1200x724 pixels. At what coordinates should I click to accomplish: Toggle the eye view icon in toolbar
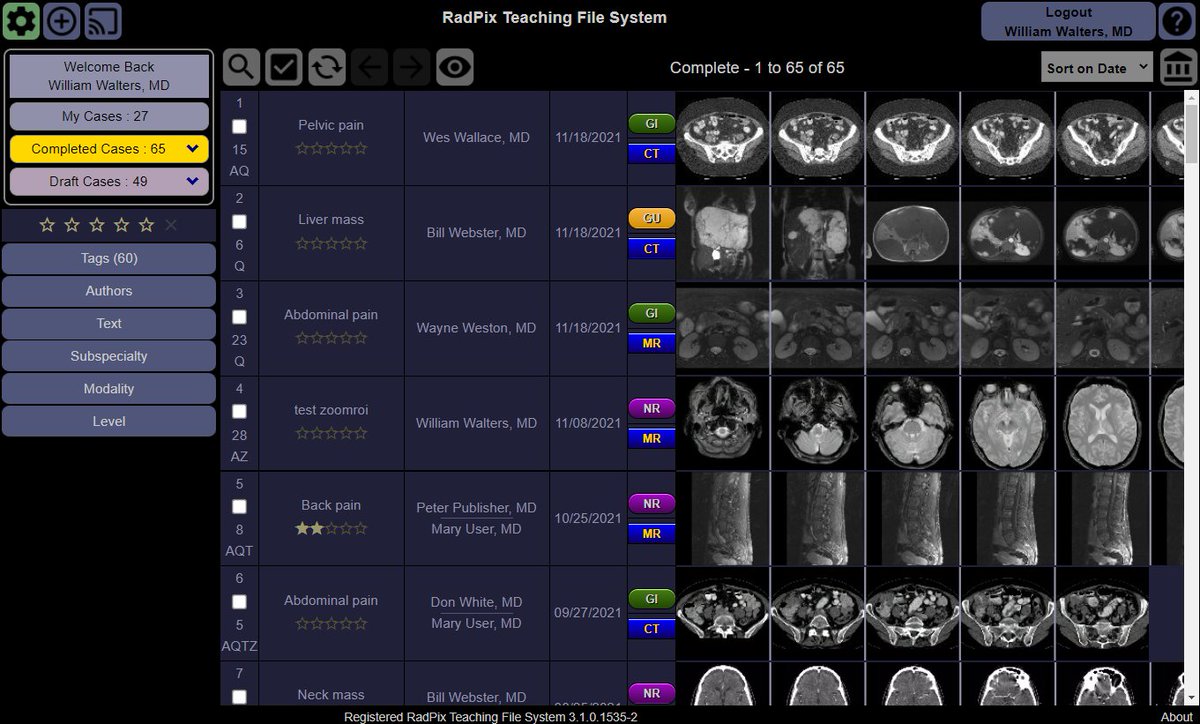[455, 67]
